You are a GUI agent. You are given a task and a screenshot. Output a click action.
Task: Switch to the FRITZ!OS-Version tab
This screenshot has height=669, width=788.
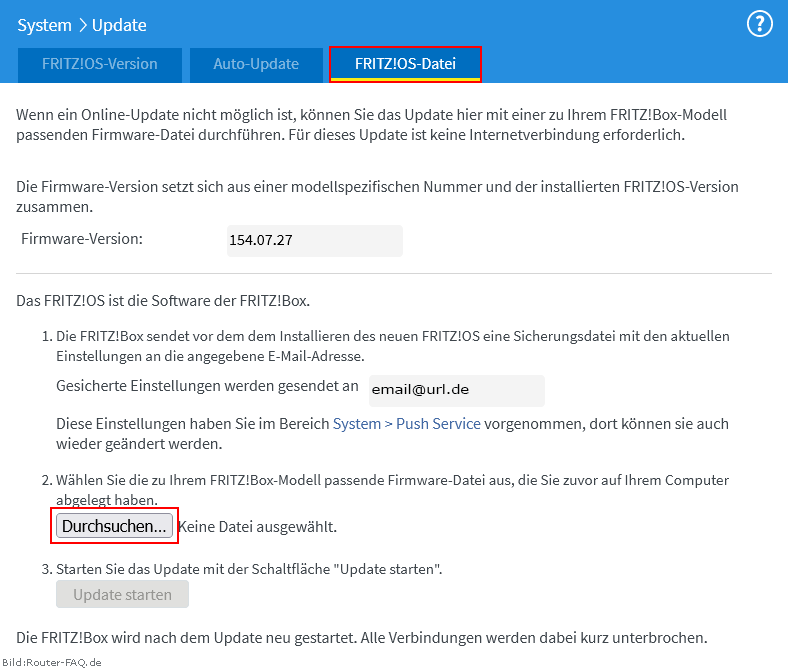100,64
